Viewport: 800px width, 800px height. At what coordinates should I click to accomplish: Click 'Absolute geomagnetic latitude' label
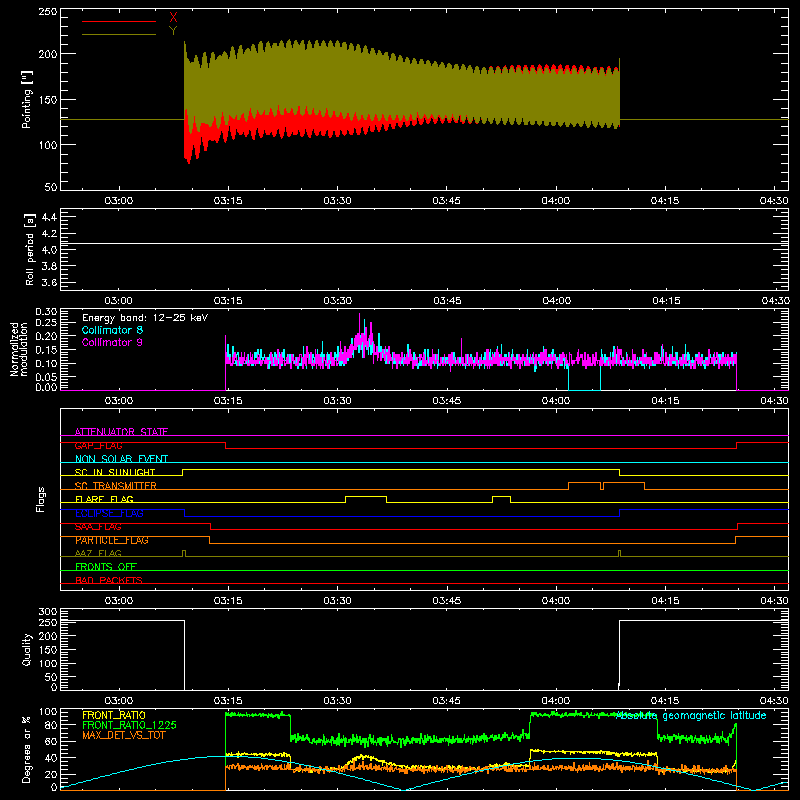click(691, 716)
